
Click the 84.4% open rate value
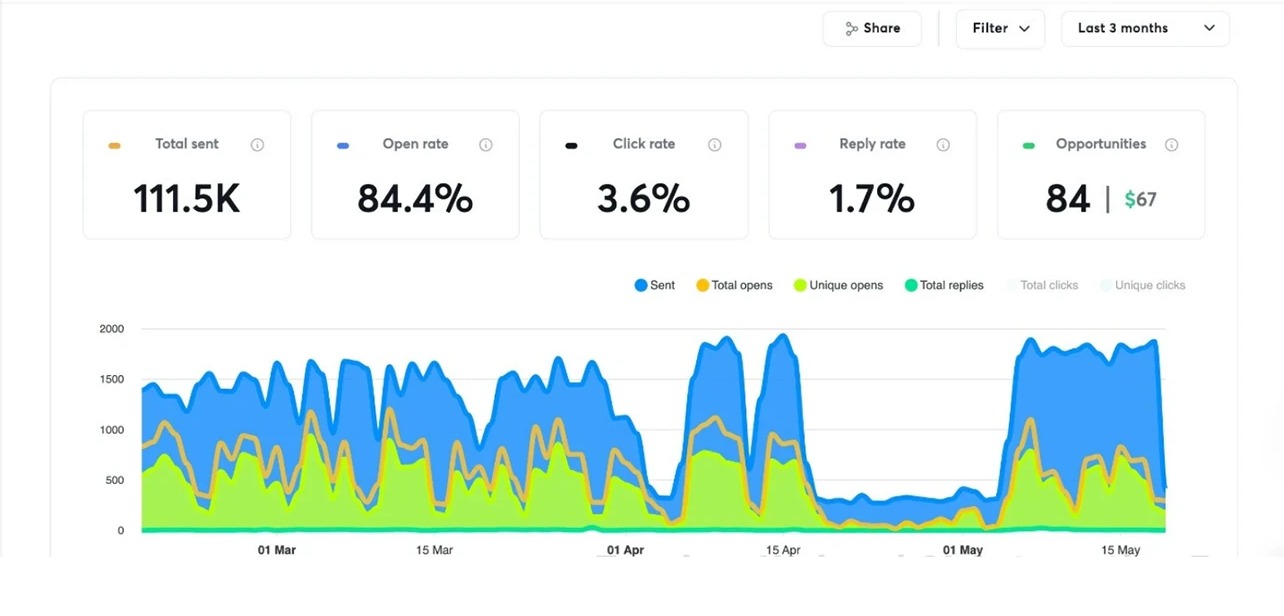point(415,199)
